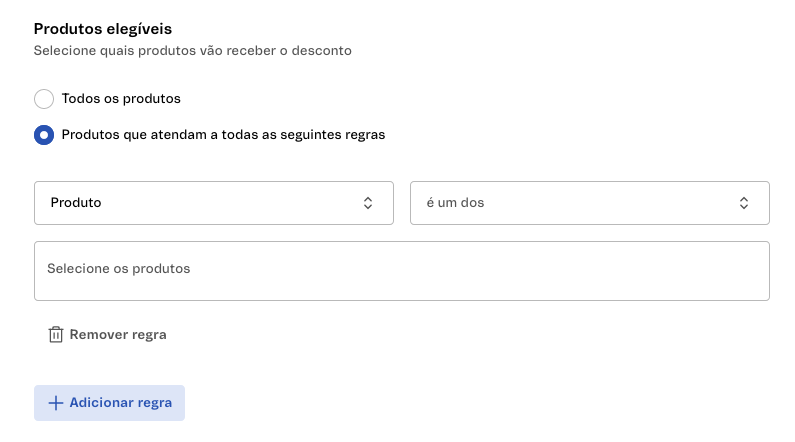Click the 'Adicionar regra' text label
795x442 pixels.
[x=120, y=403]
